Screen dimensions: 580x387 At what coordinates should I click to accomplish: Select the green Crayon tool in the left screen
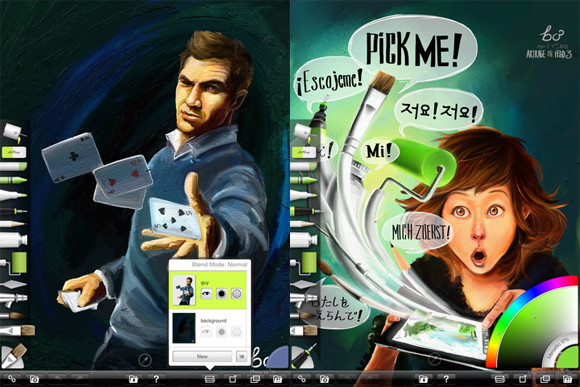tap(13, 181)
